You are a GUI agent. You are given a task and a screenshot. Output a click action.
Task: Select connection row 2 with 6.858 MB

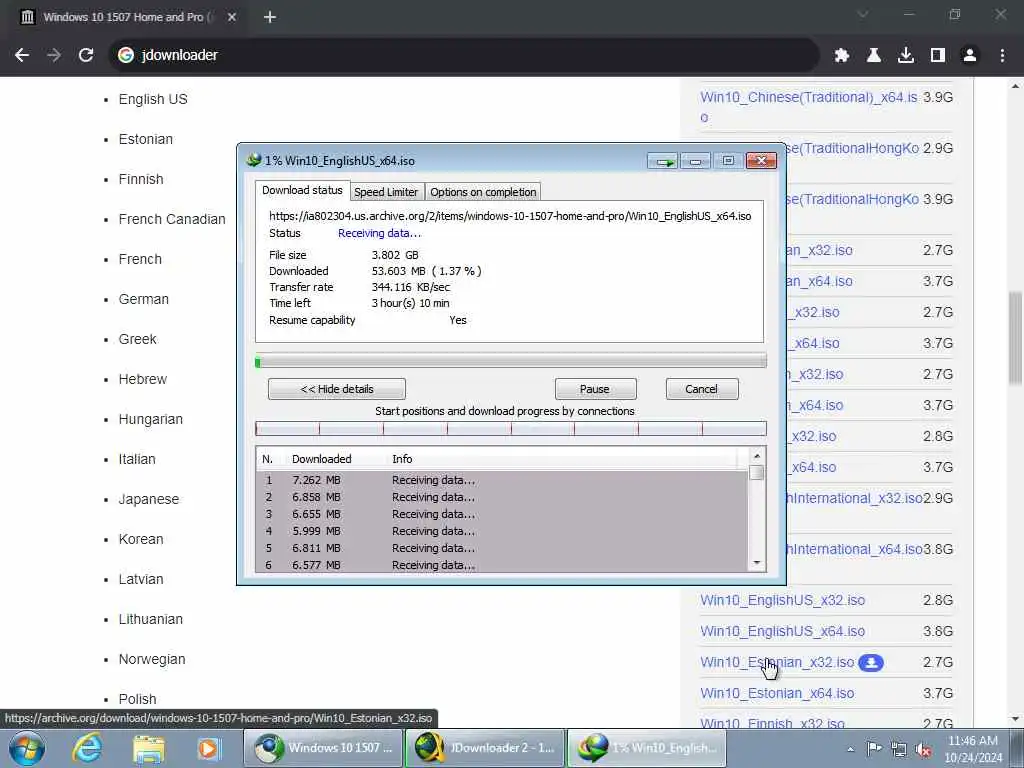point(502,497)
